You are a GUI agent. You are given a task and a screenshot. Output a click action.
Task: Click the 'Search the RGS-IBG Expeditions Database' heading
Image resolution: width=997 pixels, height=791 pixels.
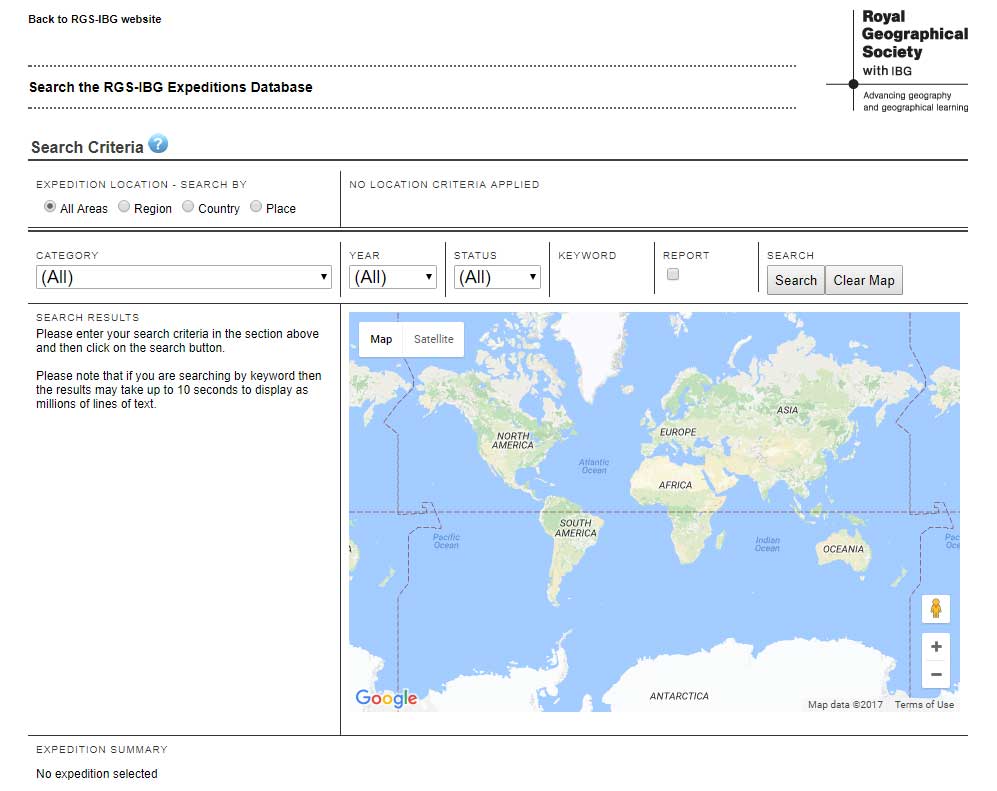[x=170, y=86]
